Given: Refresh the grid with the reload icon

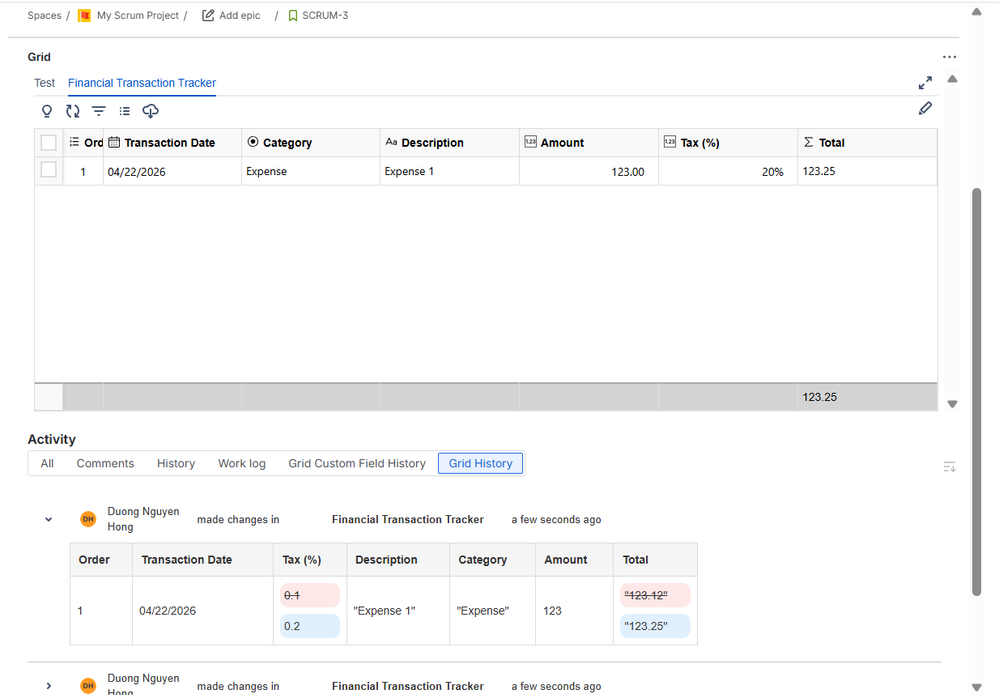Looking at the screenshot, I should tap(73, 111).
